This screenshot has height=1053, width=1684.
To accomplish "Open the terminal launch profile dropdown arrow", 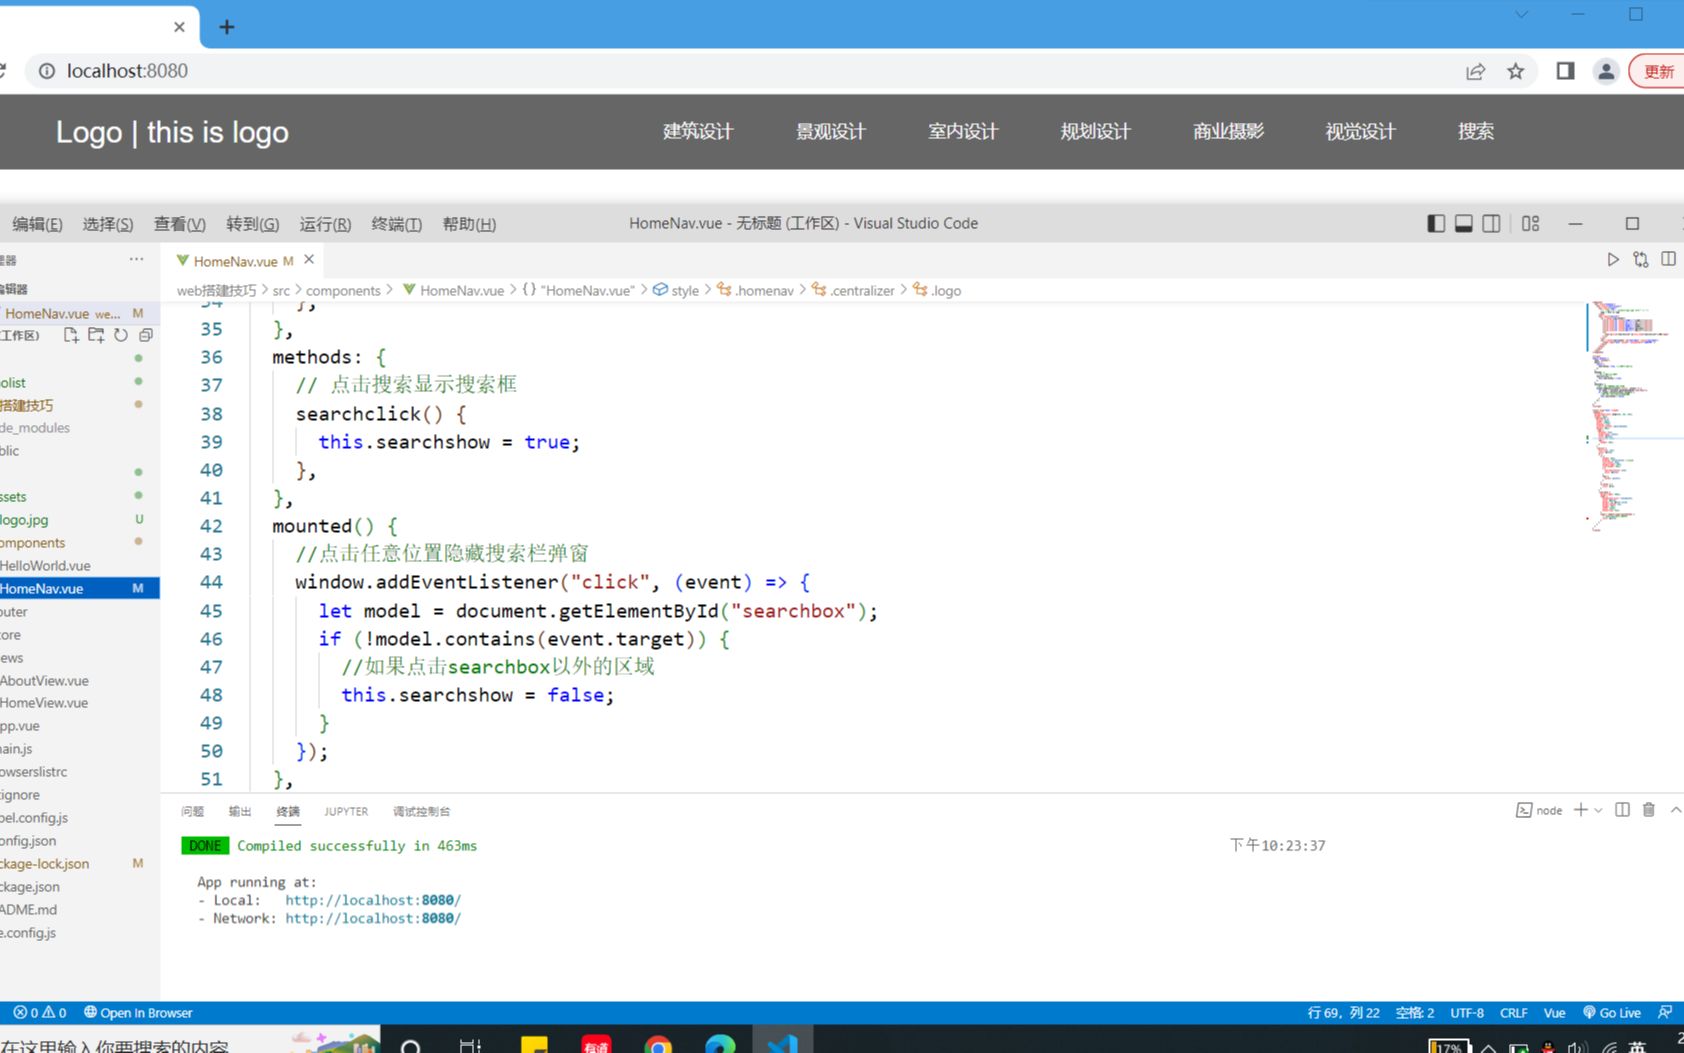I will coord(1598,810).
